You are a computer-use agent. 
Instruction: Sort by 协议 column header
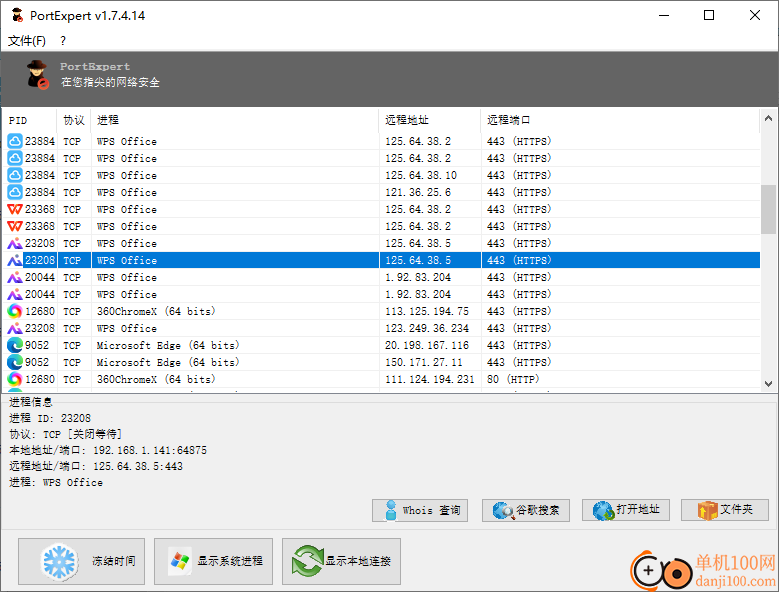[x=74, y=120]
